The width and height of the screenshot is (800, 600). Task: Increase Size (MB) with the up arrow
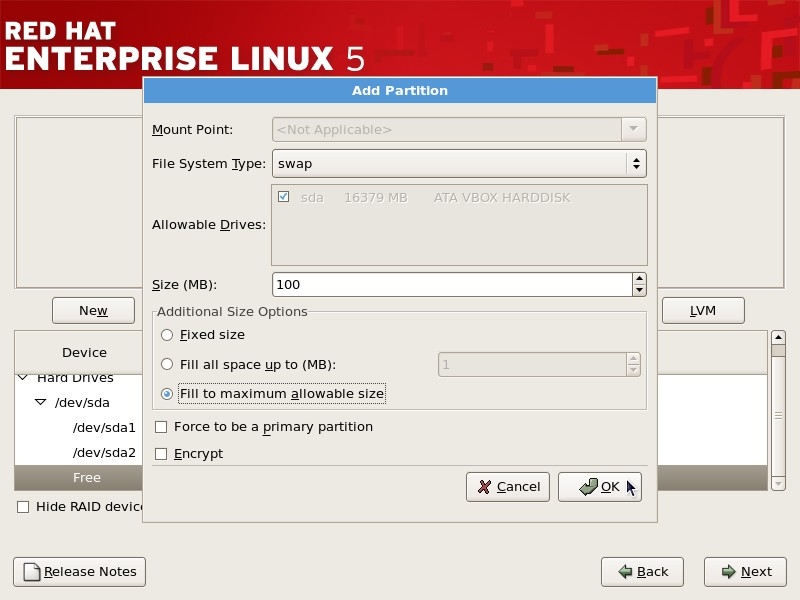[639, 279]
